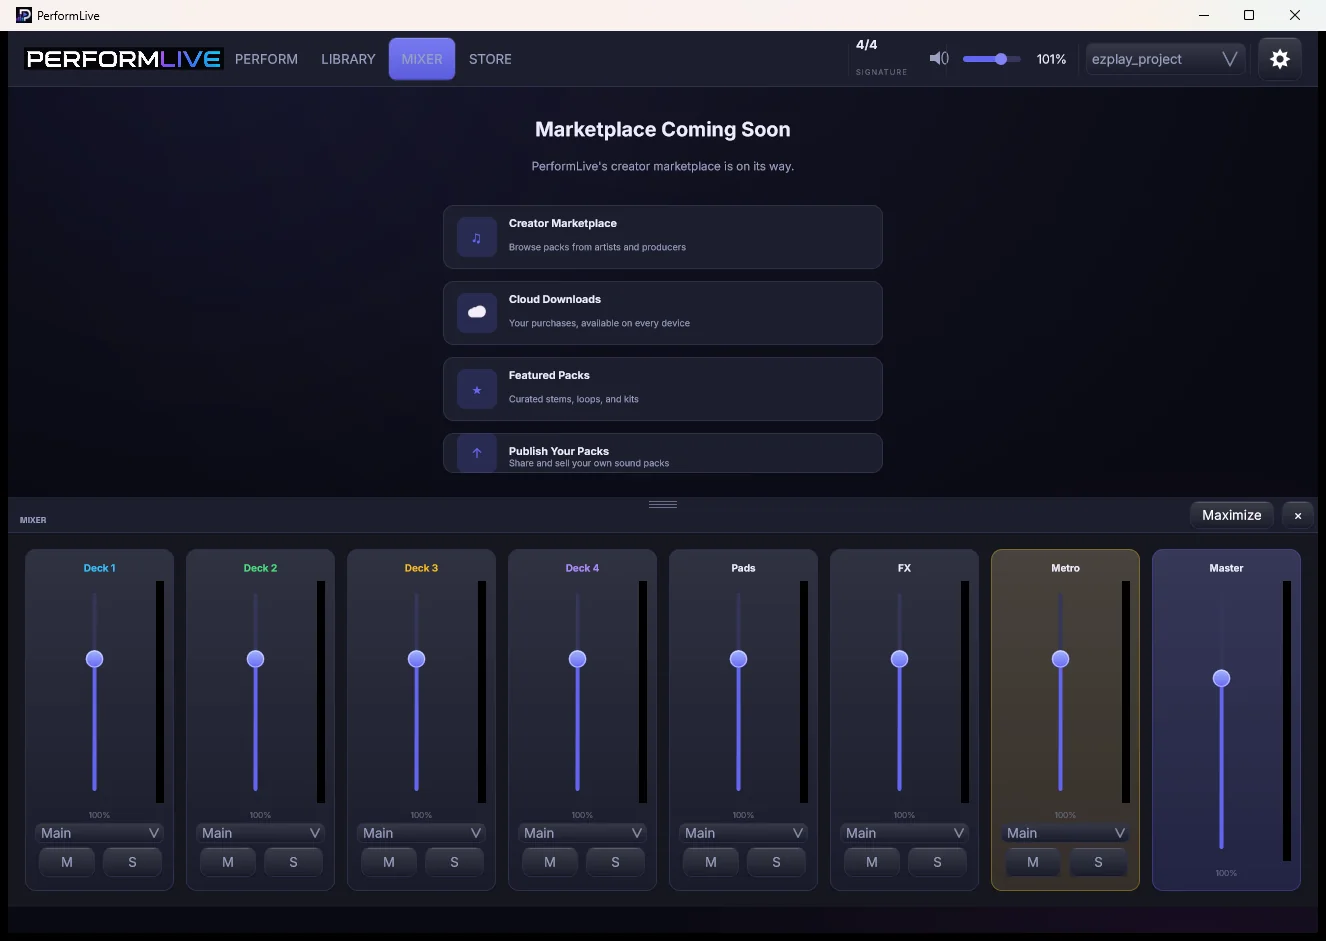Open Deck 2 Main output dropdown

pyautogui.click(x=261, y=833)
